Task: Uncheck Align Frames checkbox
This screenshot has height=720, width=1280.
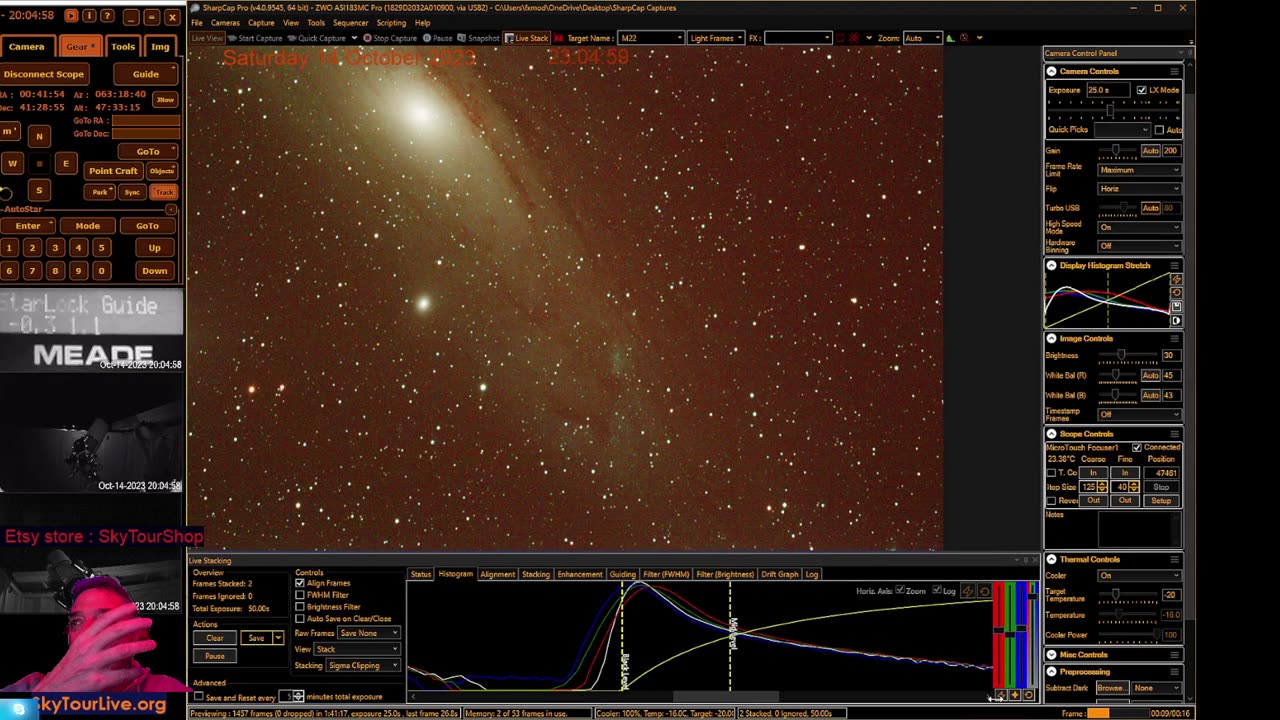Action: click(299, 583)
